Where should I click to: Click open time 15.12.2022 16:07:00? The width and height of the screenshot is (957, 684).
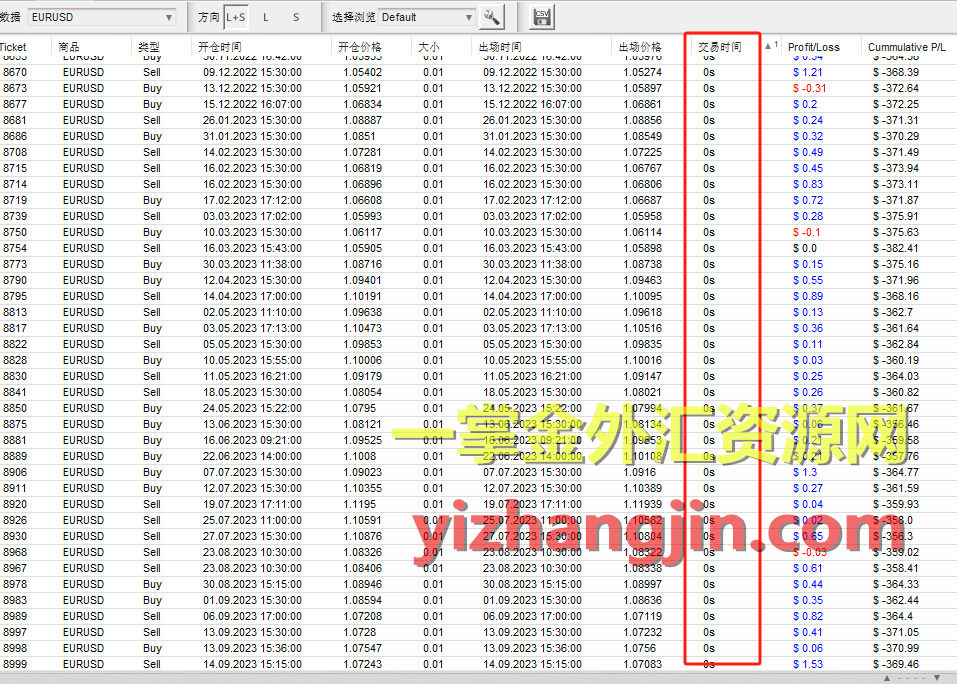tap(252, 104)
